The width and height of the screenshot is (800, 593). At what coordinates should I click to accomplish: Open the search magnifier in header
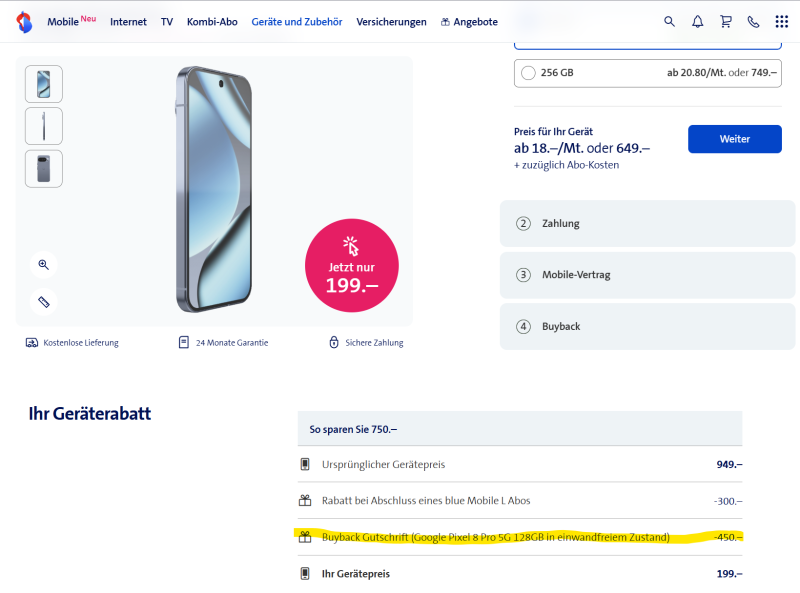point(670,22)
